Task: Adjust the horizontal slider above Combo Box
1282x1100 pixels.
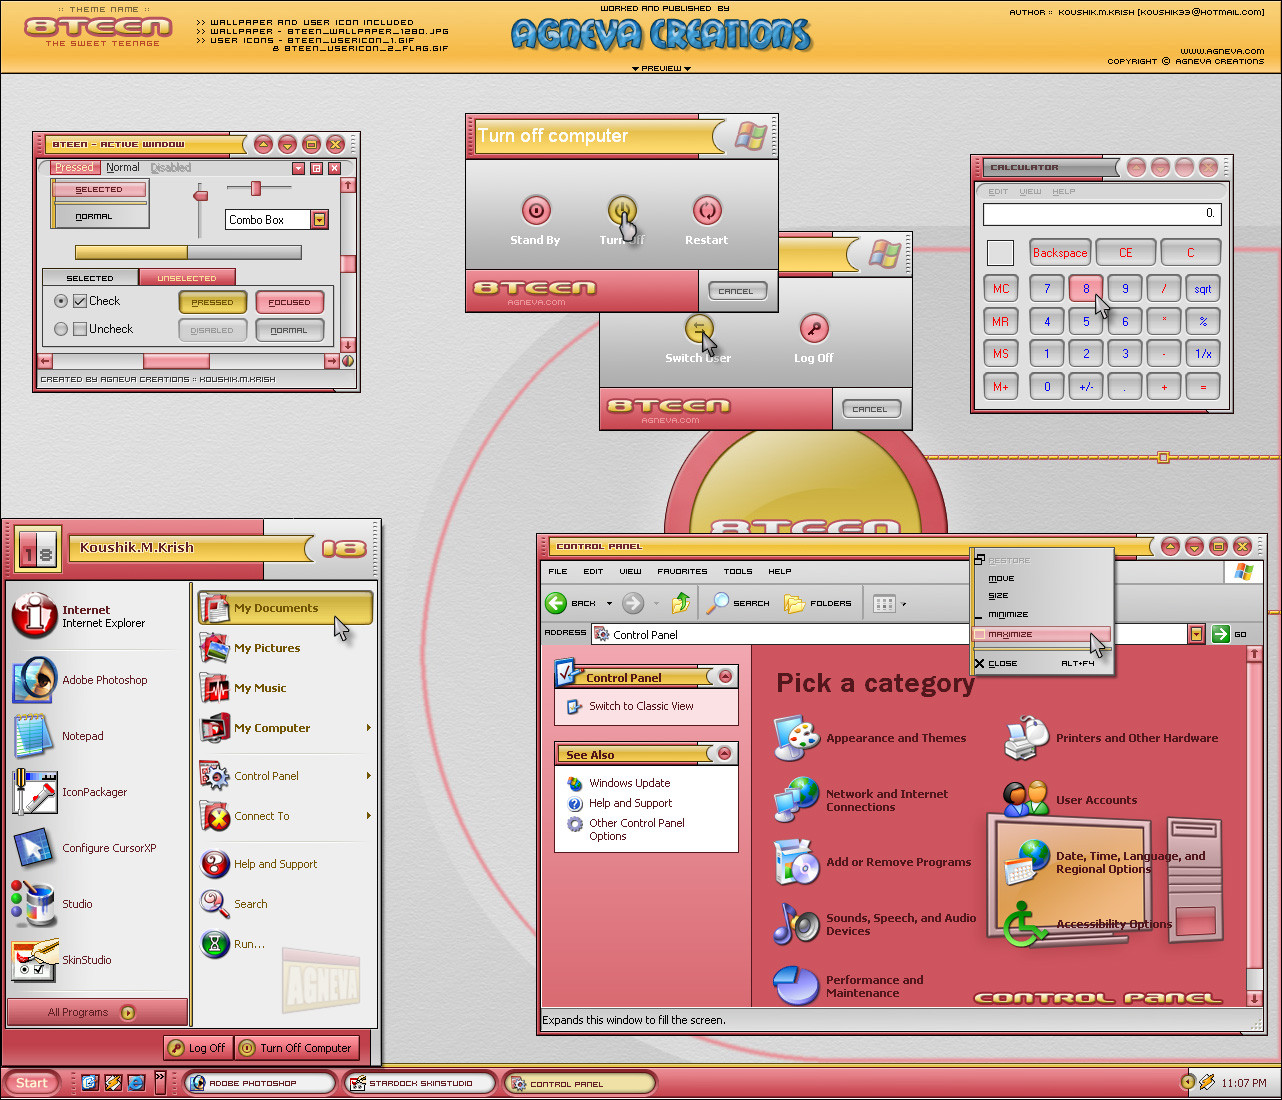Action: [x=256, y=188]
